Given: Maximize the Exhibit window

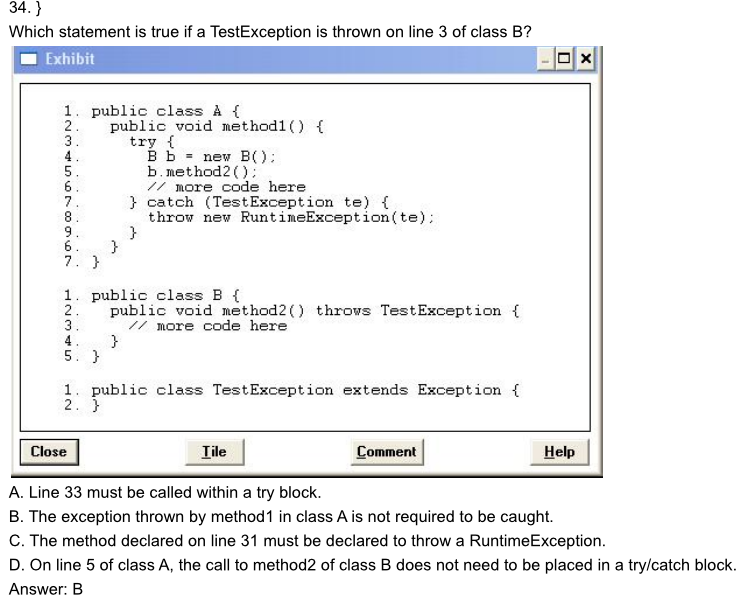Looking at the screenshot, I should pos(564,59).
